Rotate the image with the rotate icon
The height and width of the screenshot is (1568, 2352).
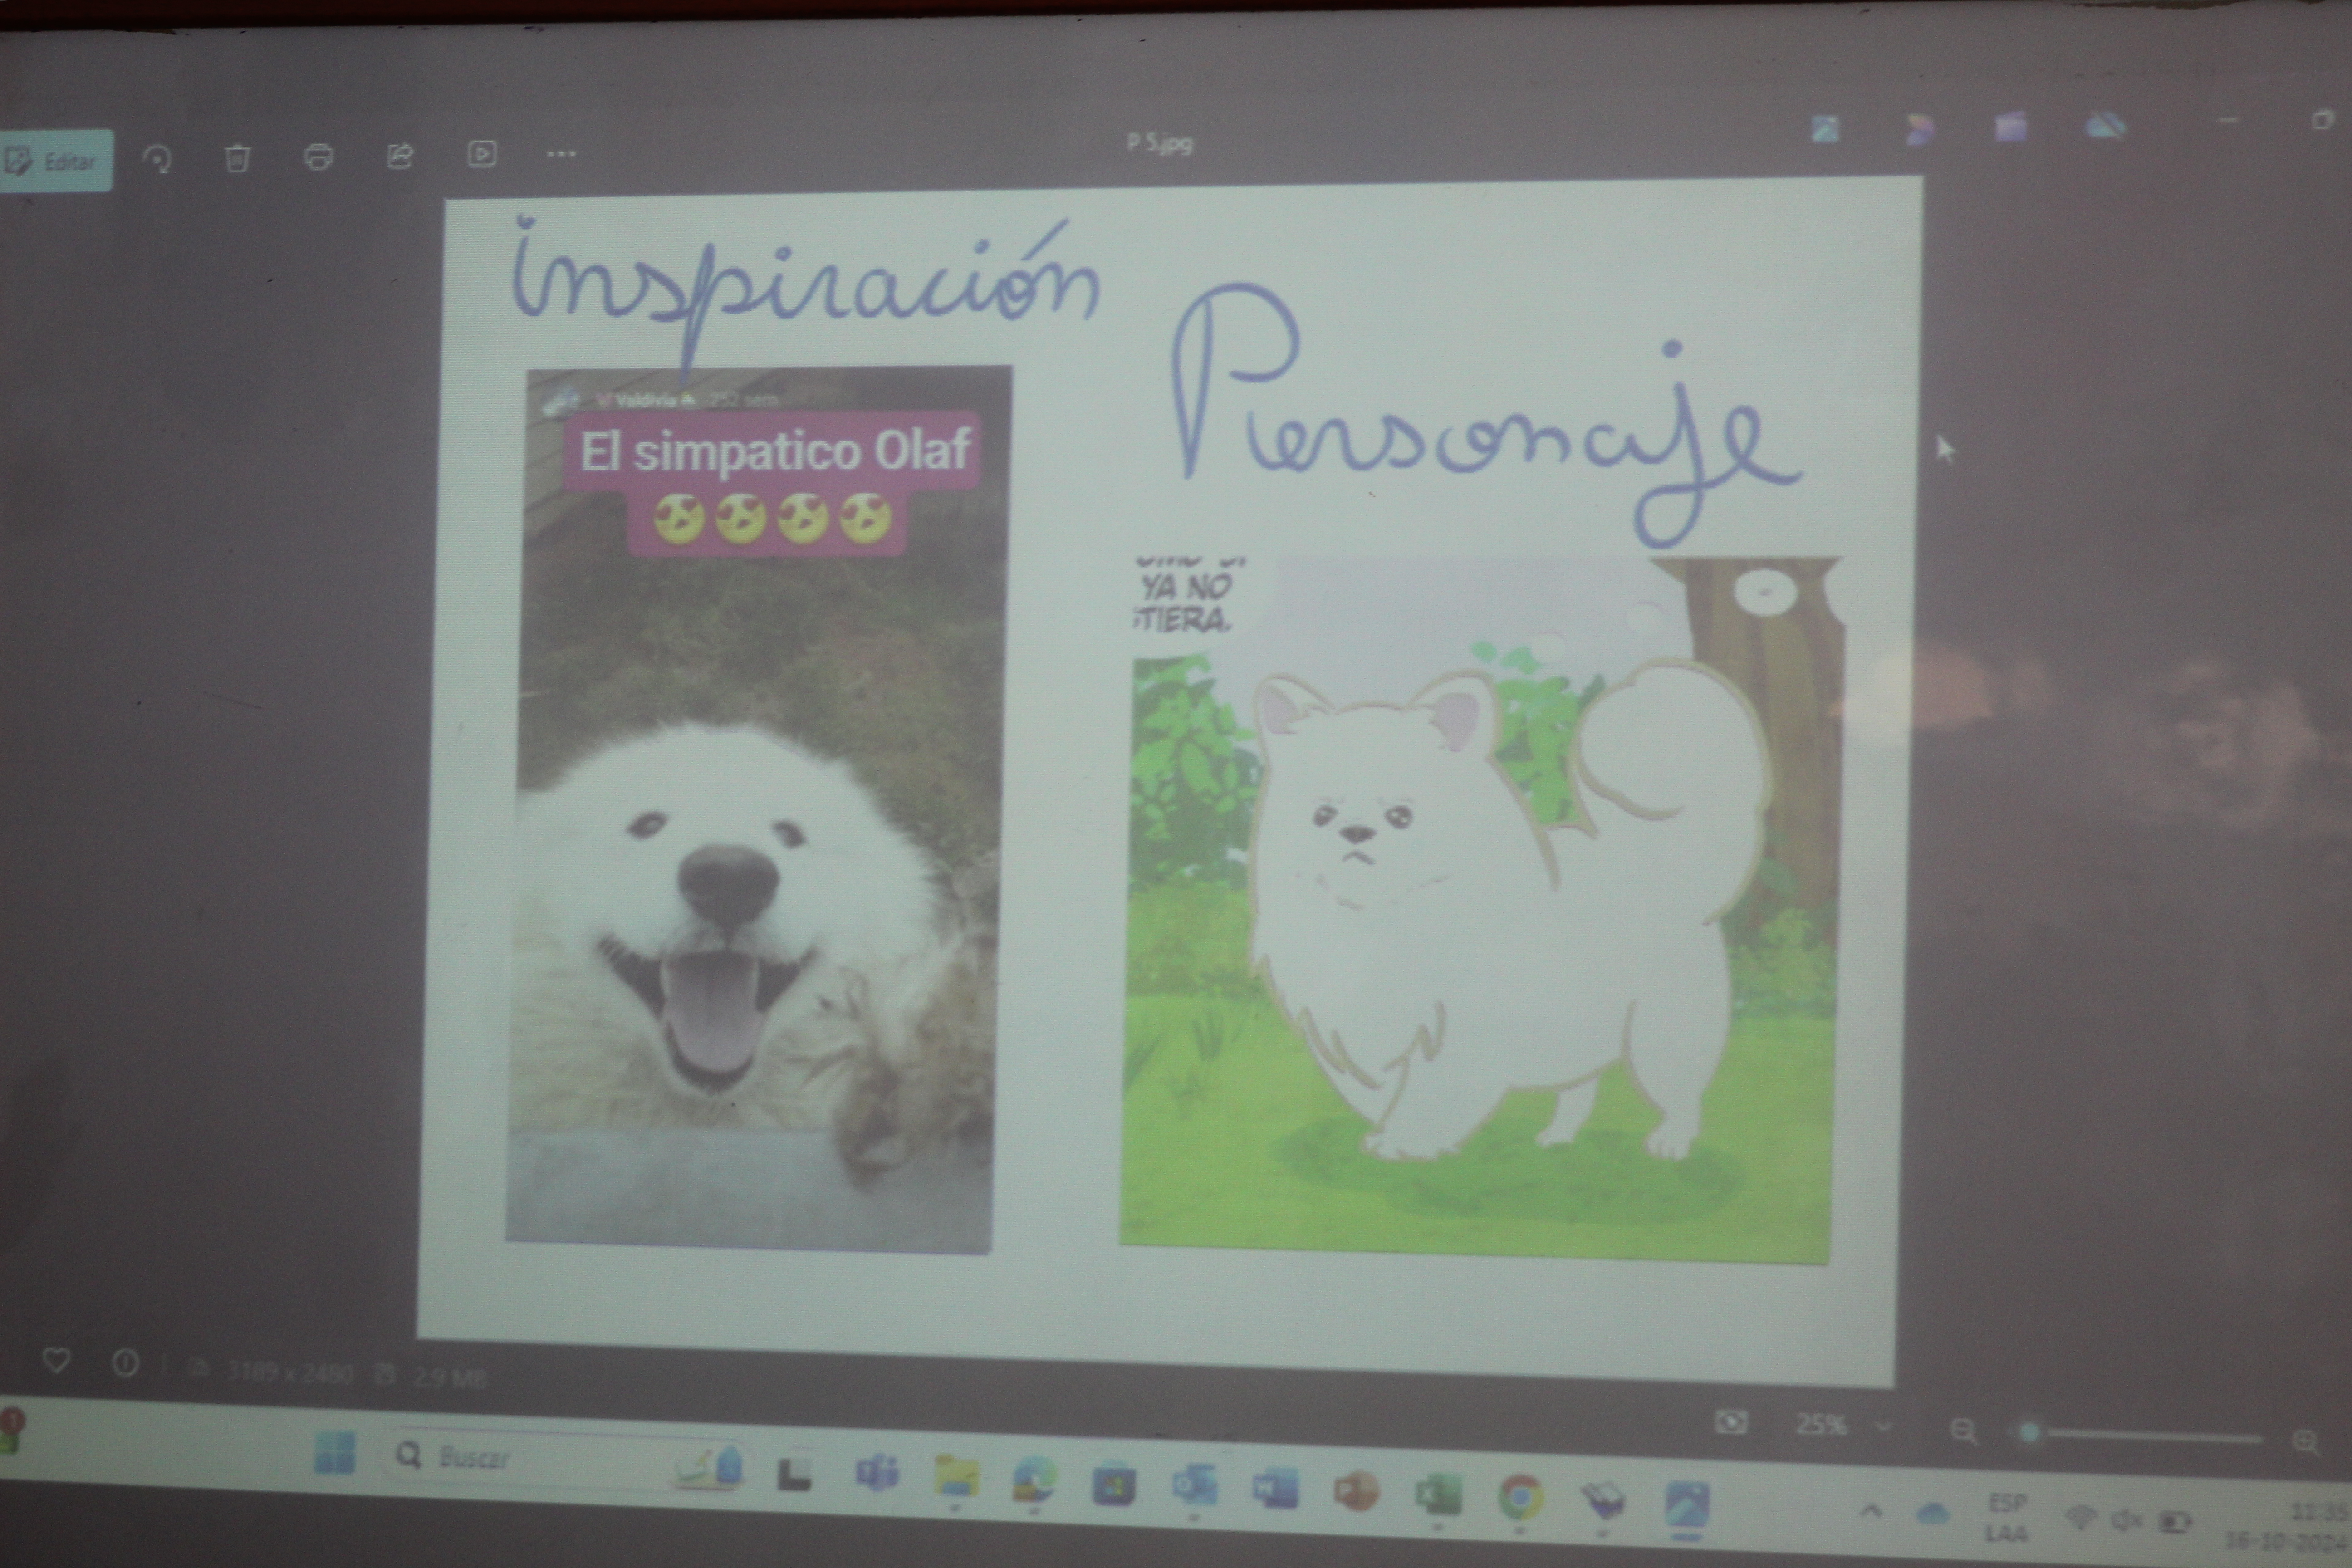(158, 158)
